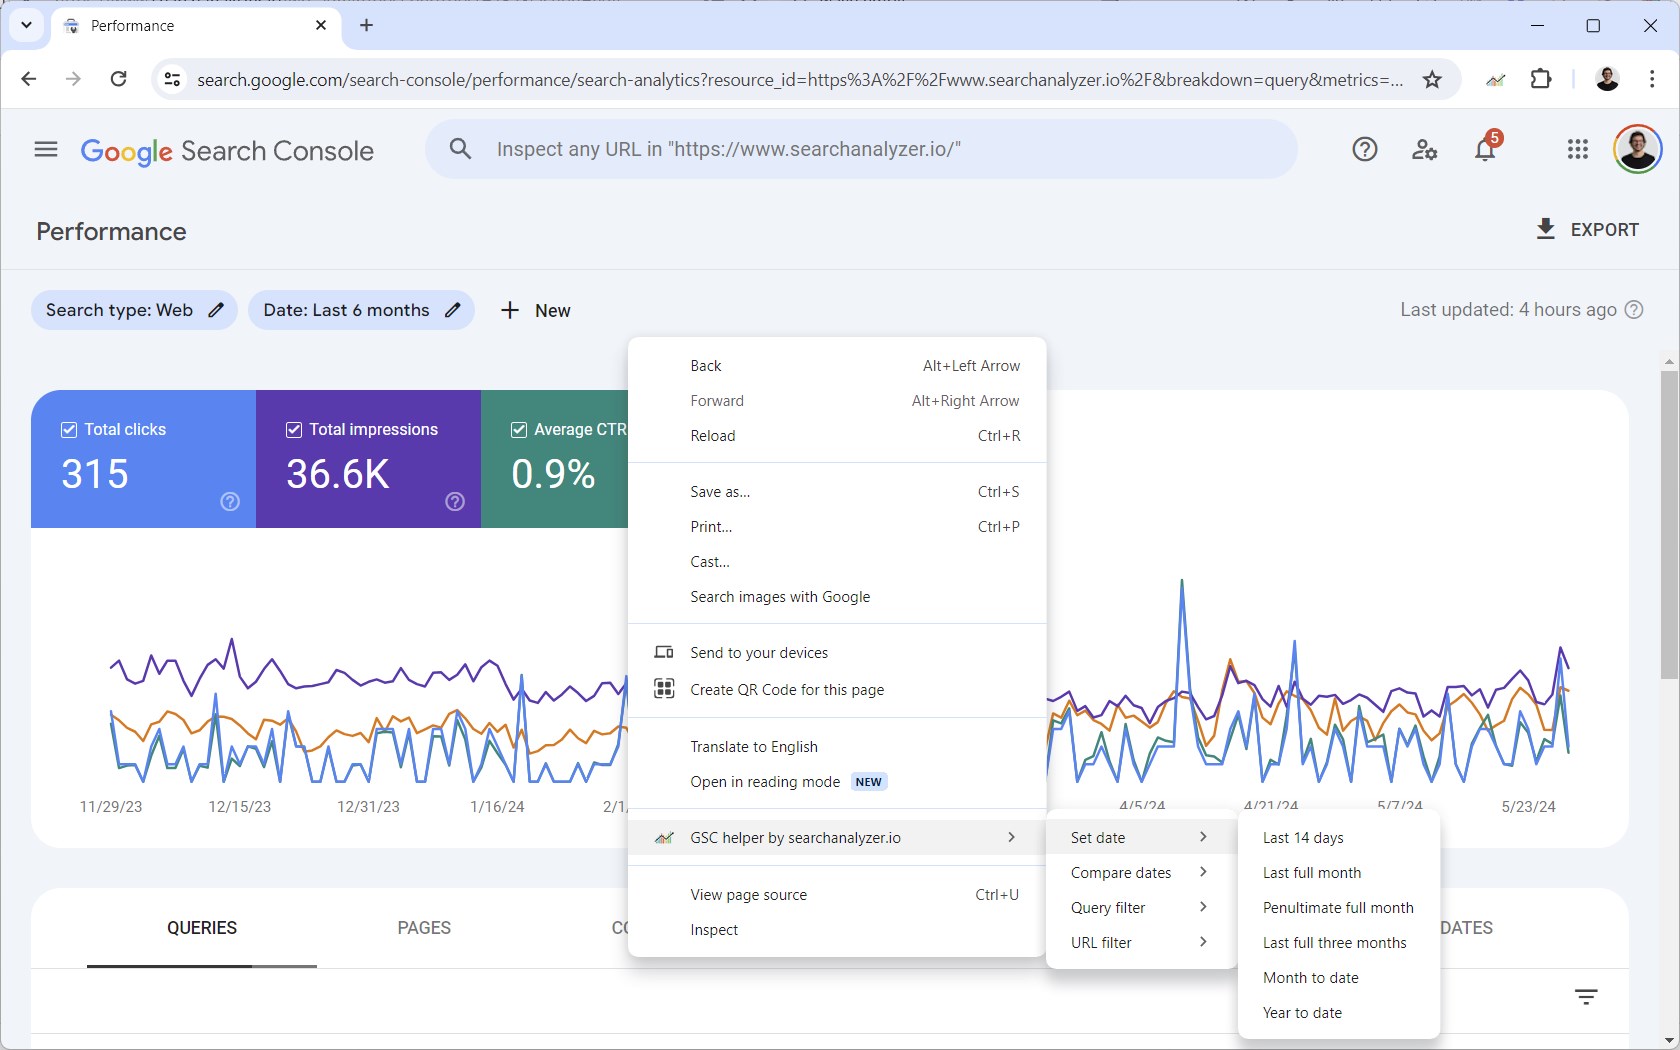1680x1050 pixels.
Task: Open the Search Console help icon
Action: 1364,149
